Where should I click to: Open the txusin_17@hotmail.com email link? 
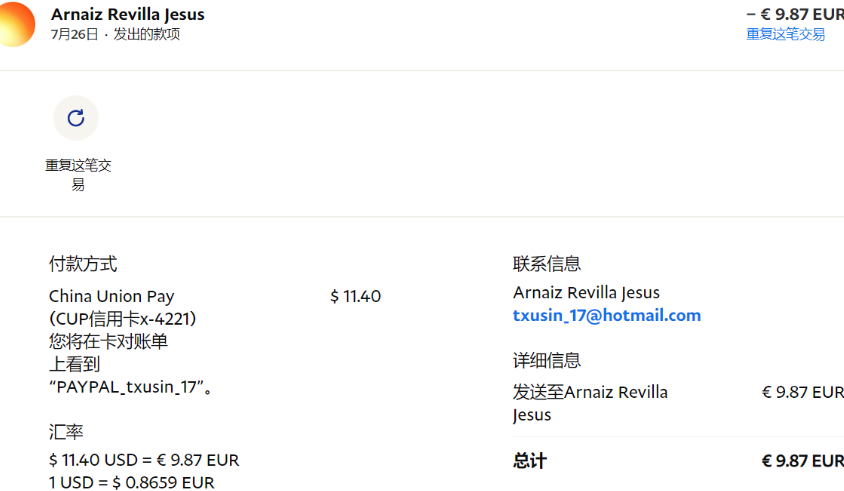(606, 315)
